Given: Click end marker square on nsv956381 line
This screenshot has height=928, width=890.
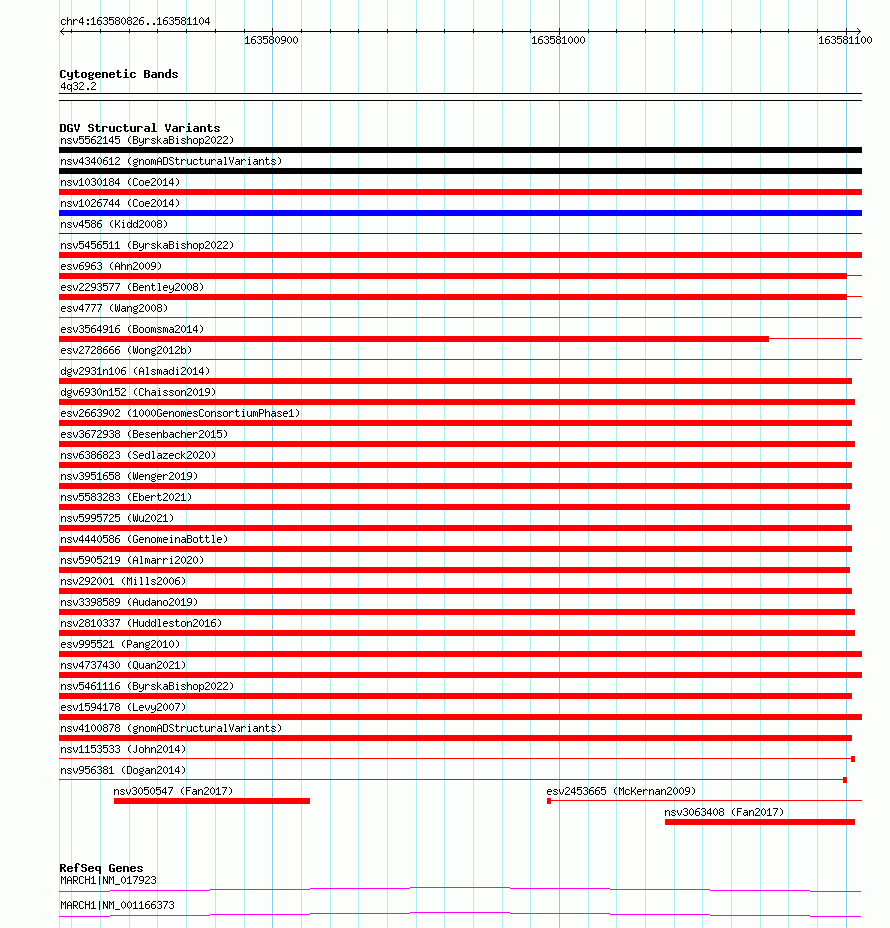Looking at the screenshot, I should pyautogui.click(x=845, y=780).
